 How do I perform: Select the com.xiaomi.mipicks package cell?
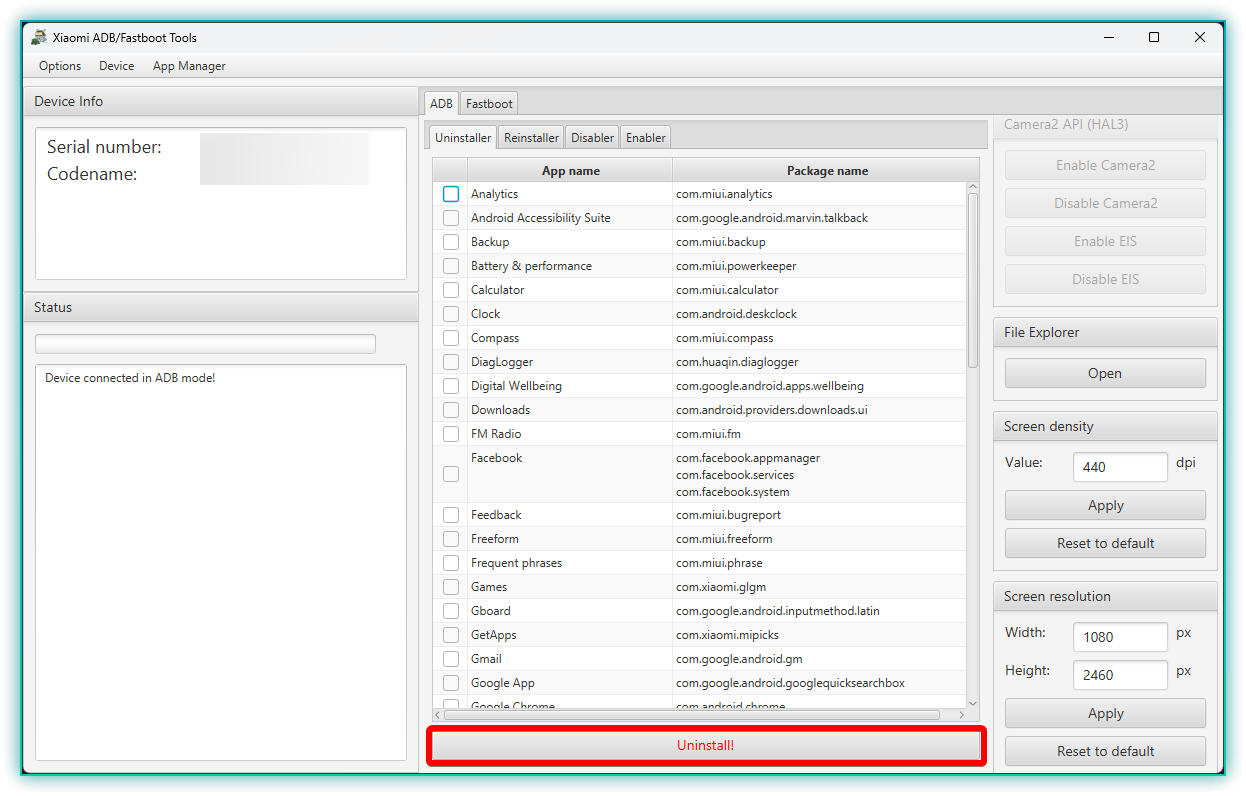pyautogui.click(x=820, y=635)
